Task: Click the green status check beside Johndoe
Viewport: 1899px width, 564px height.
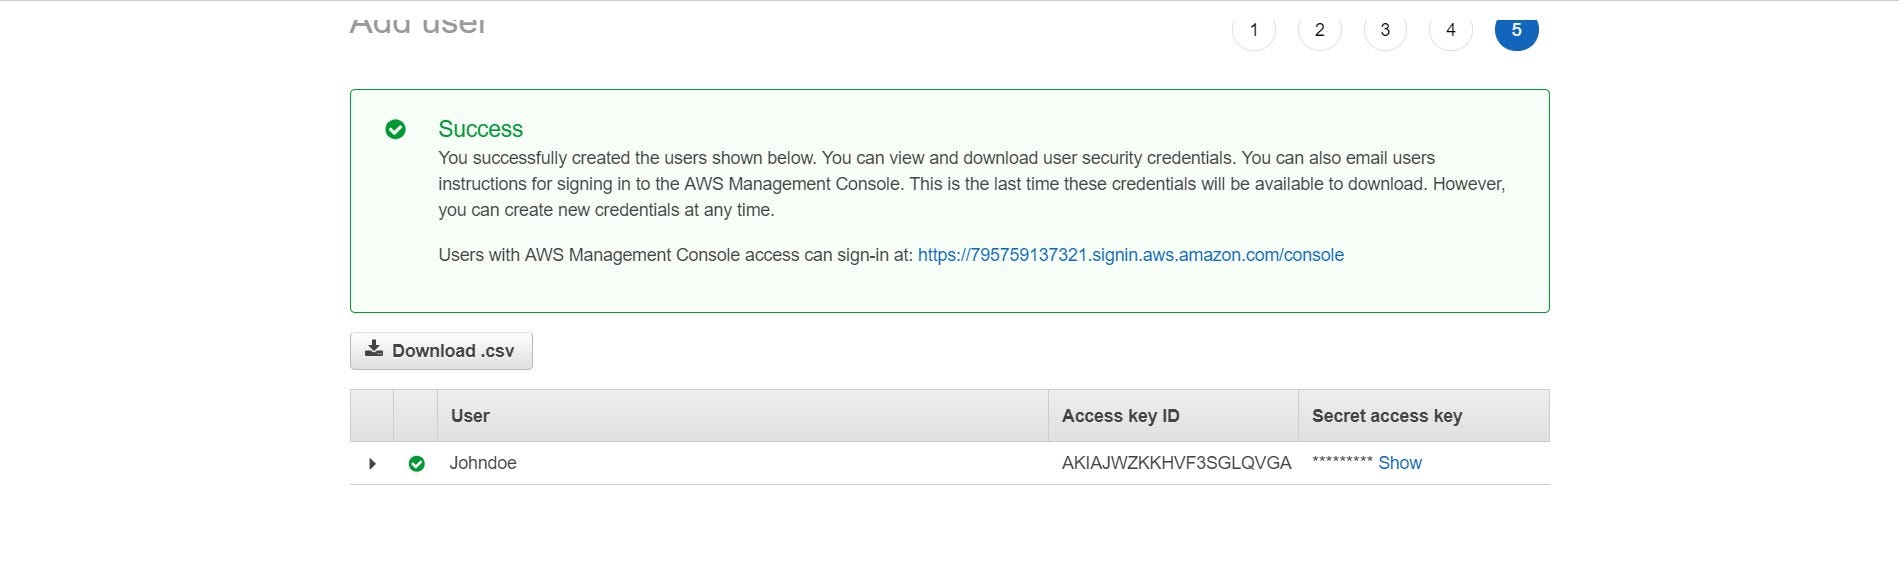Action: (417, 463)
